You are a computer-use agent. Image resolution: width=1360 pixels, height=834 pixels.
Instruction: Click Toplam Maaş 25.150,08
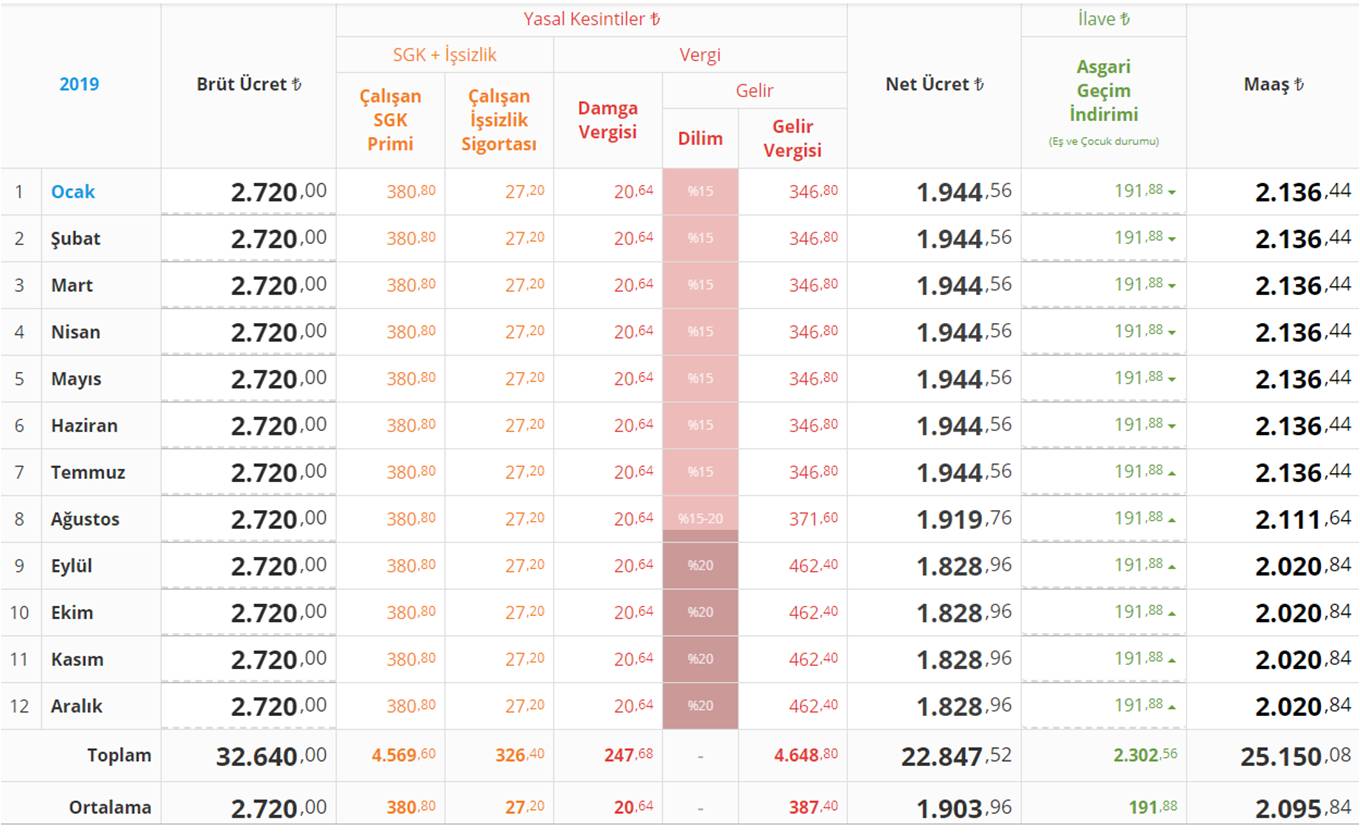pos(1296,756)
